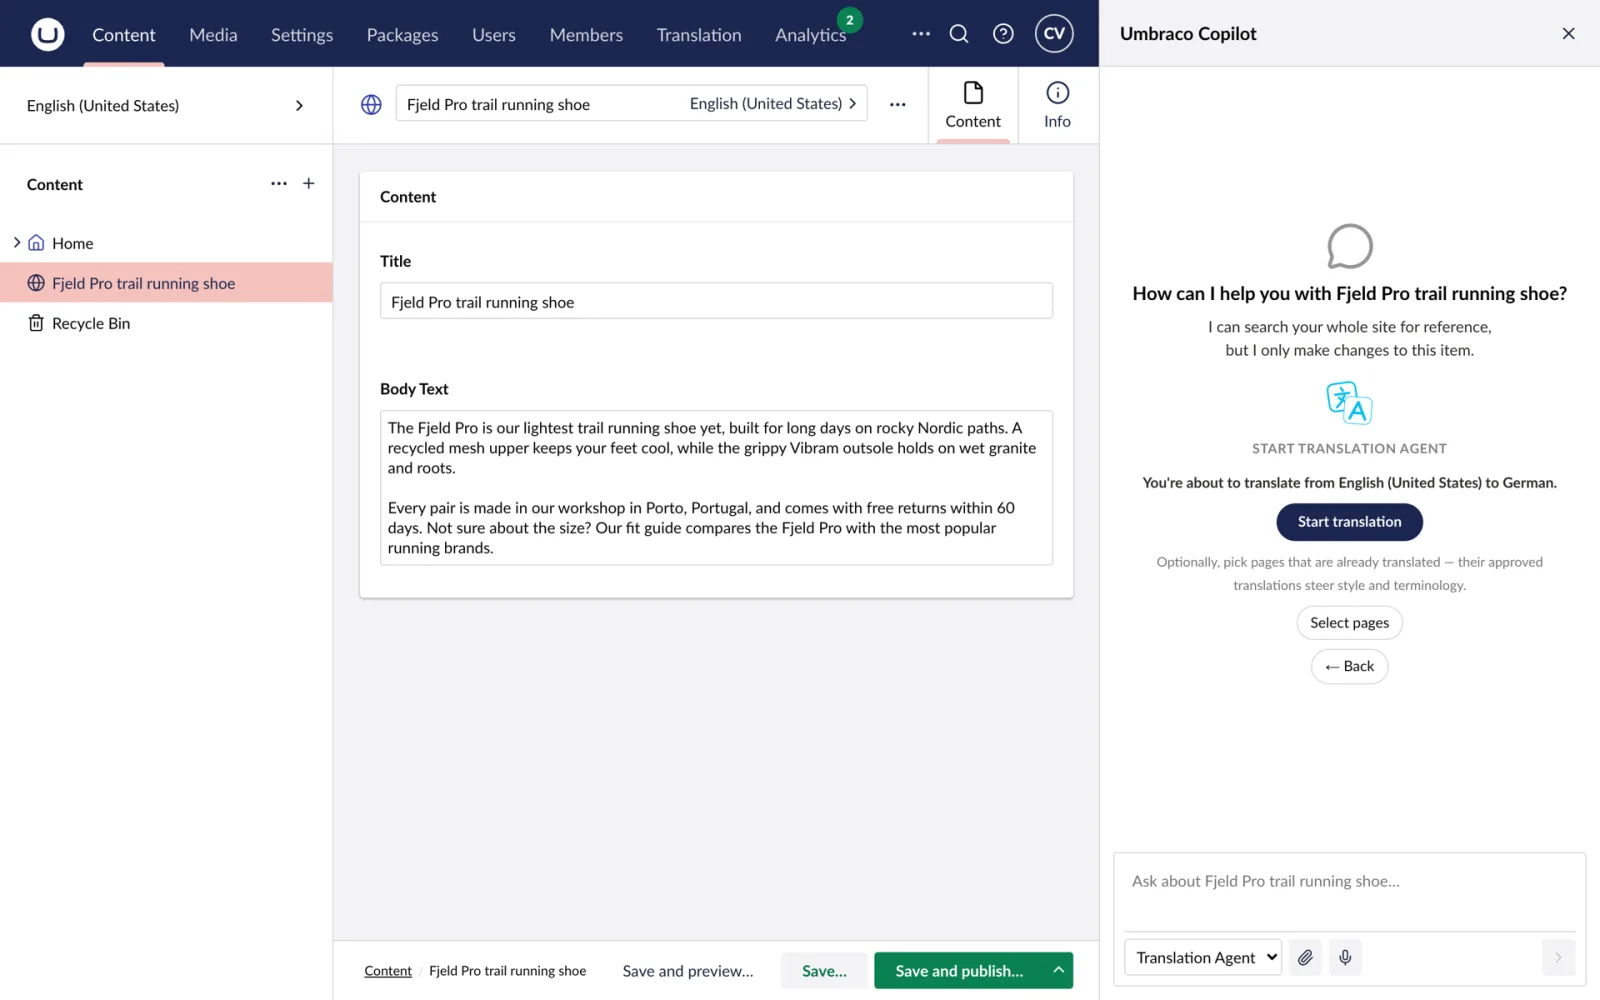Open the help question mark icon
The height and width of the screenshot is (1000, 1600).
[1003, 34]
